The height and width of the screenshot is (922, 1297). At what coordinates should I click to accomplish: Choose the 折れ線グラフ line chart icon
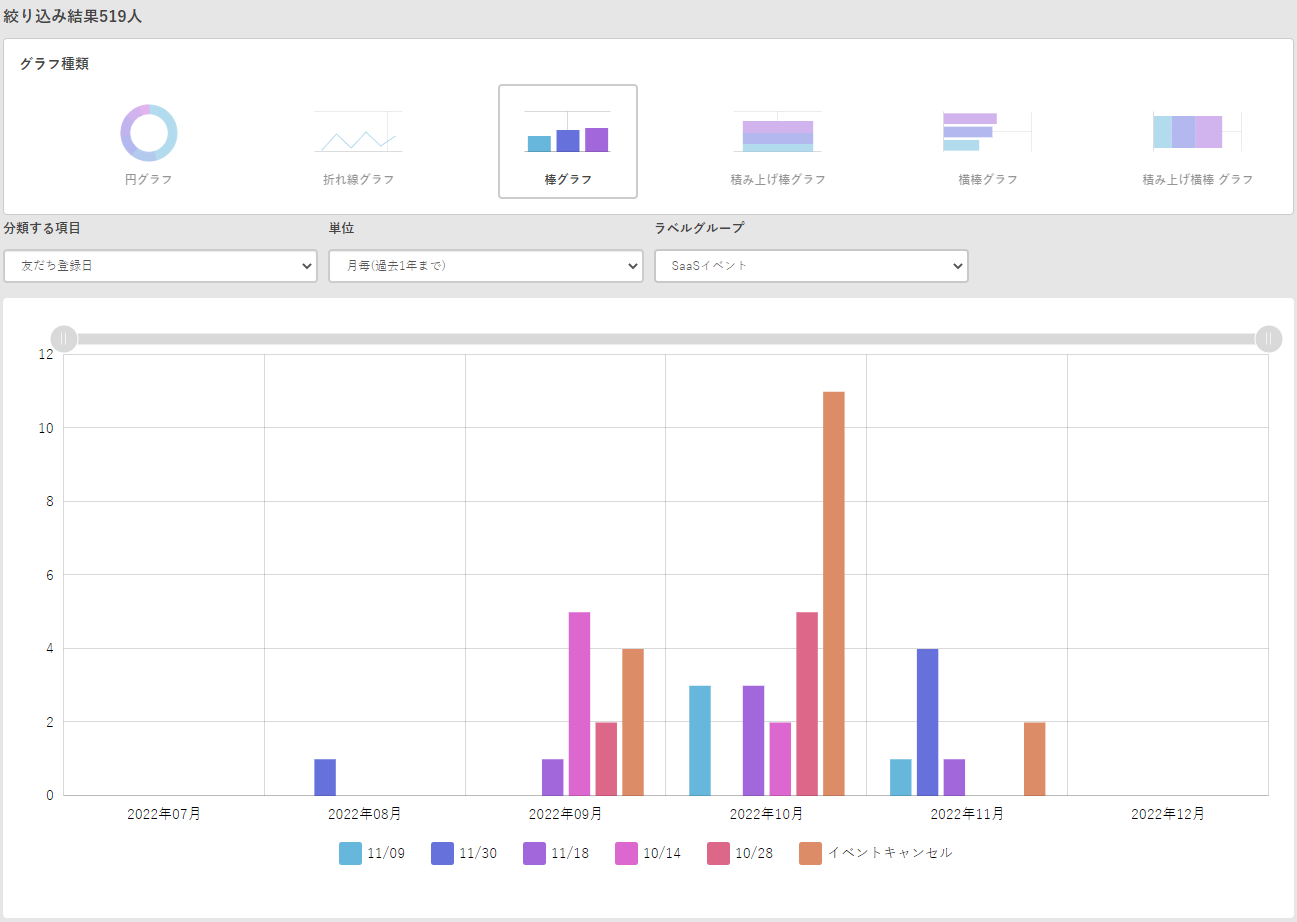coord(358,133)
